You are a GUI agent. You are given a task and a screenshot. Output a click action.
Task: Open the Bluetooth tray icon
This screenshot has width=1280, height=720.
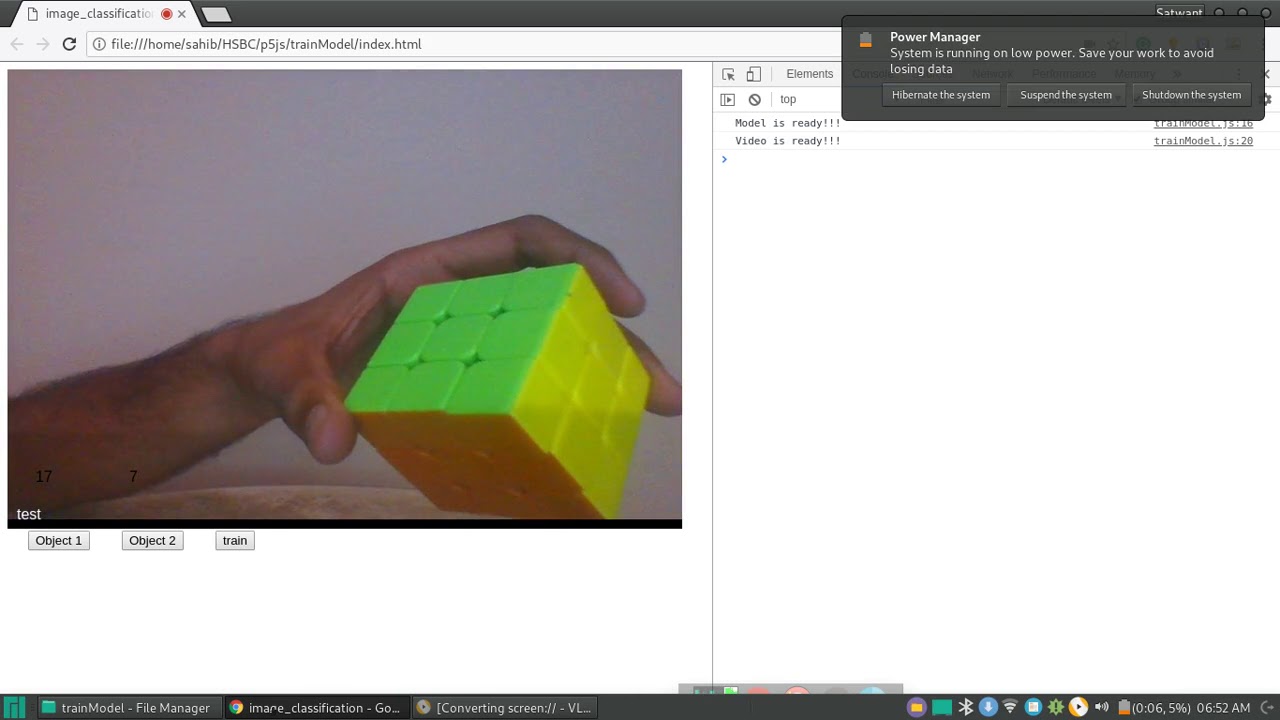(x=966, y=707)
